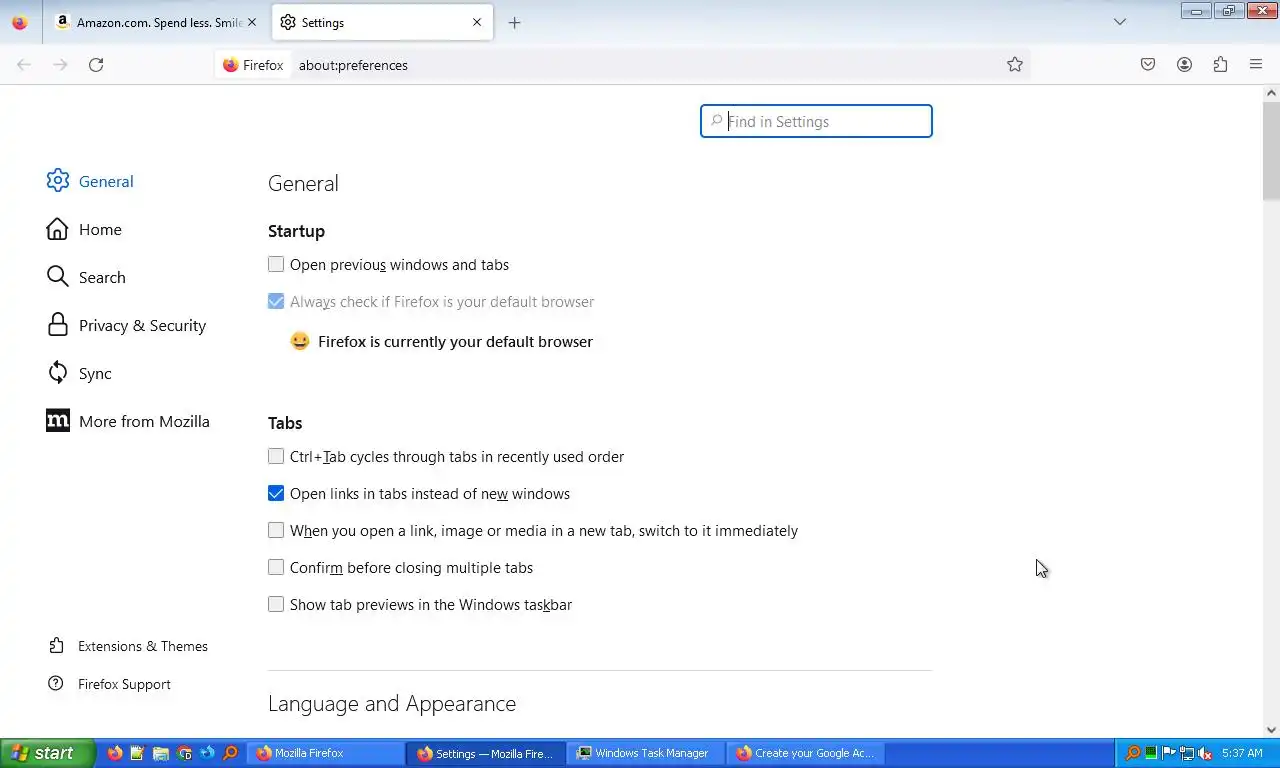Close the Settings tab
This screenshot has height=768, width=1280.
(477, 22)
